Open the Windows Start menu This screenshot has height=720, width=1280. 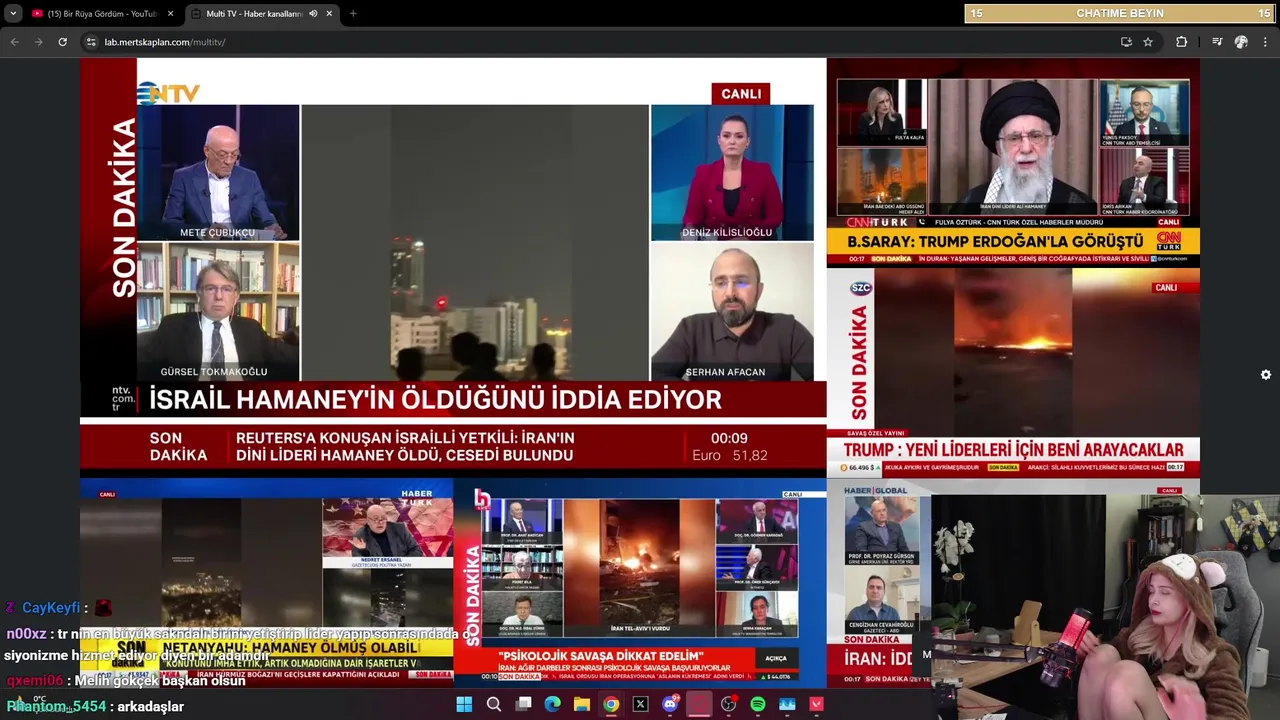click(x=464, y=704)
